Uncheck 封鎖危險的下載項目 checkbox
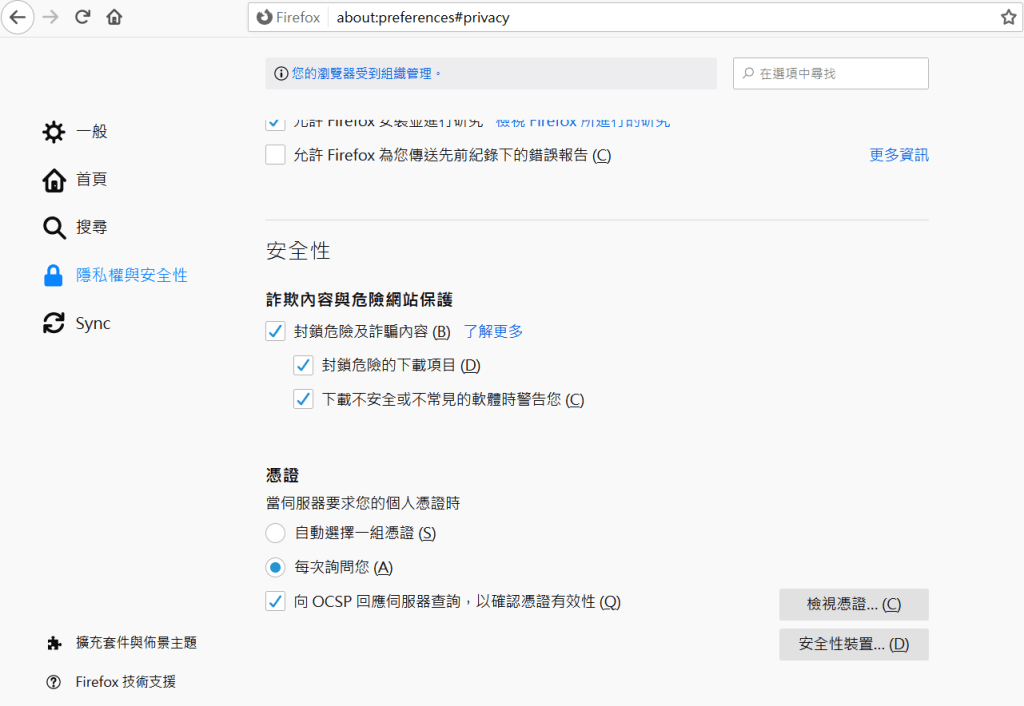This screenshot has width=1024, height=706. (x=303, y=365)
